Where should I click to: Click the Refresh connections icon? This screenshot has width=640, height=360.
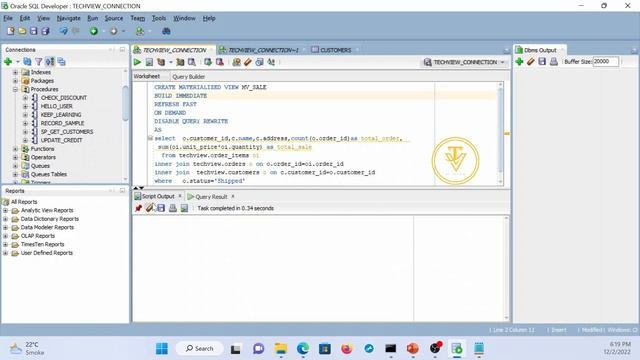27,62
